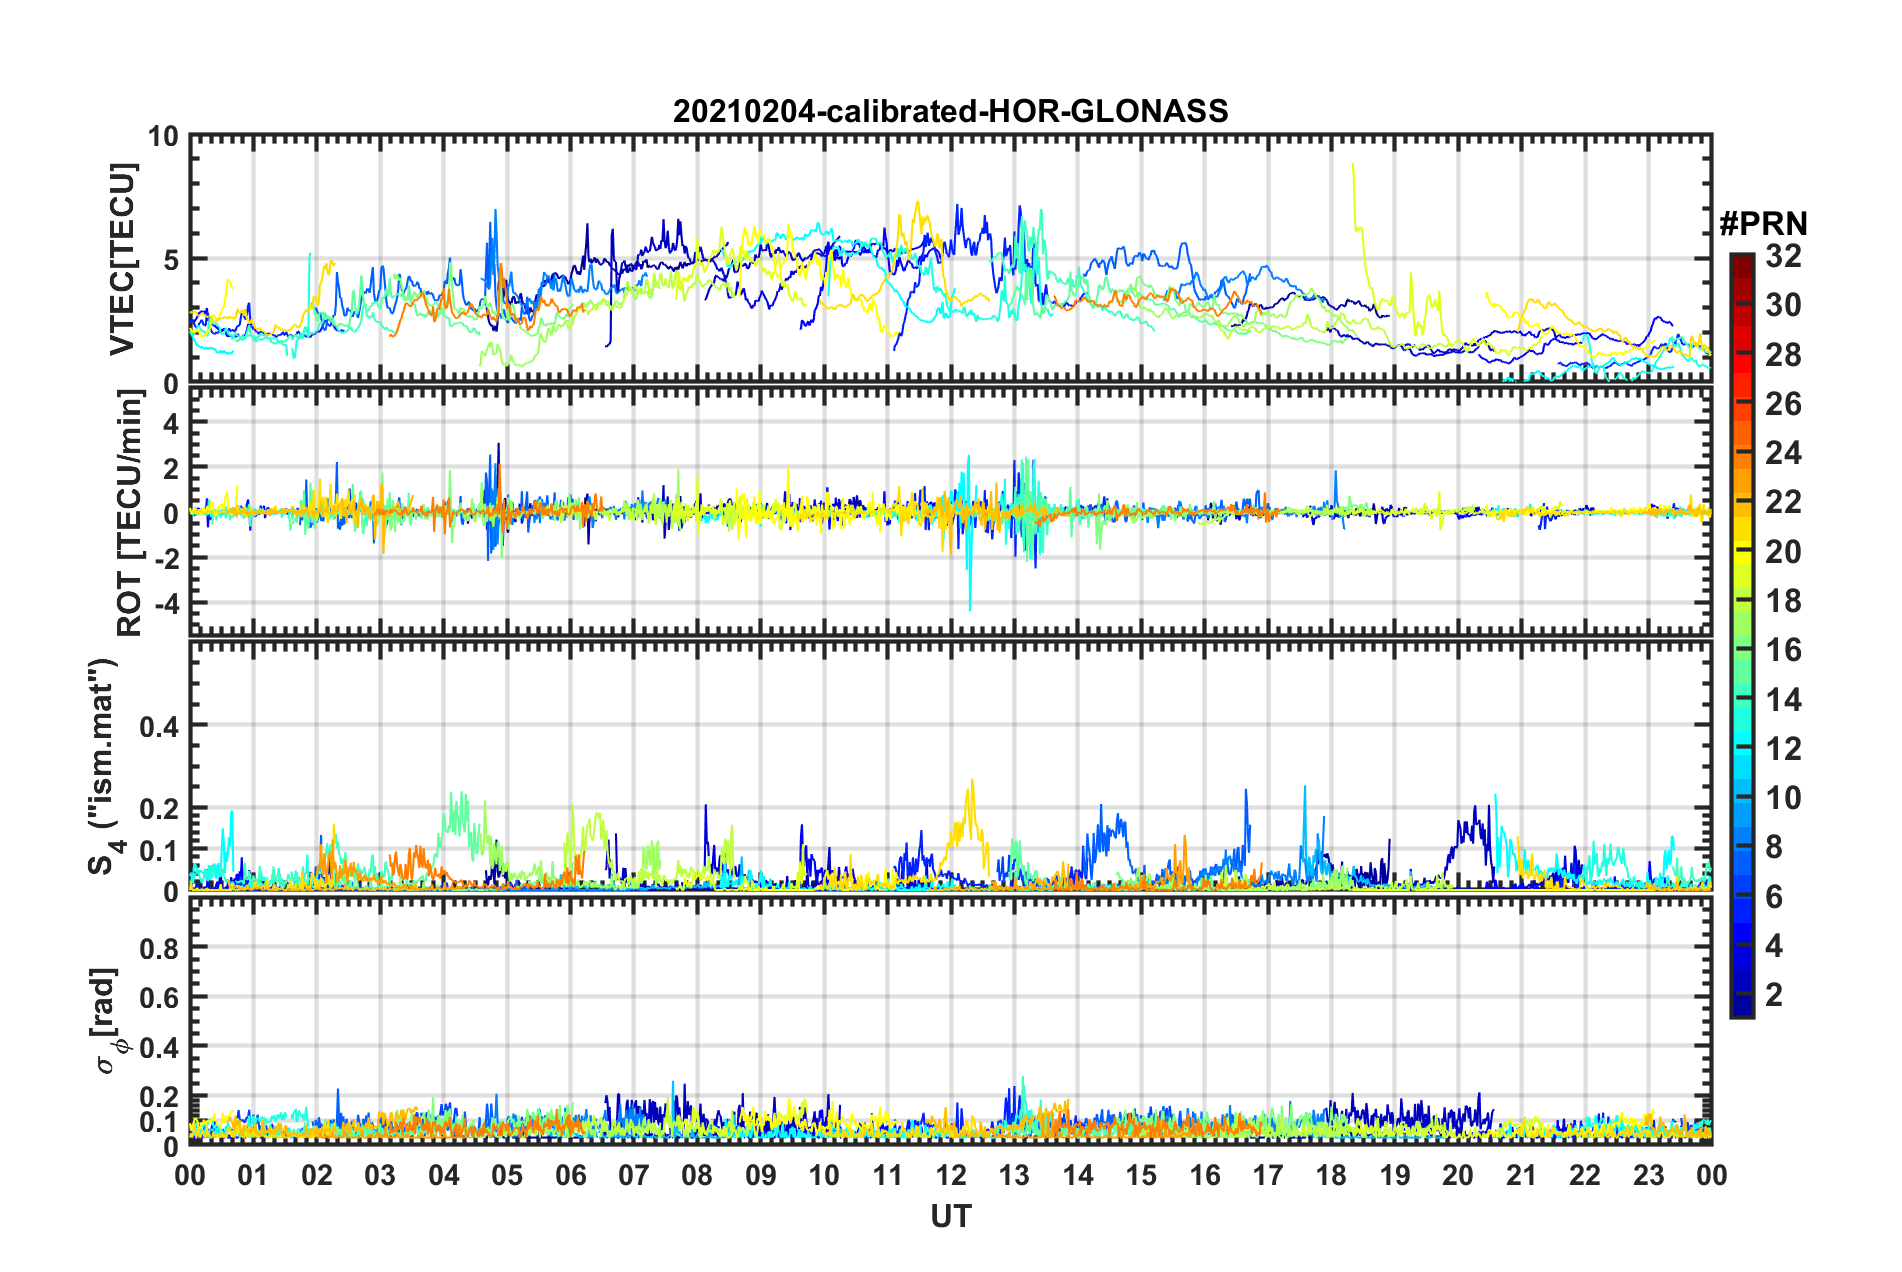Click the UT x-axis label
Viewport: 1902px width, 1272px height.
950,1216
